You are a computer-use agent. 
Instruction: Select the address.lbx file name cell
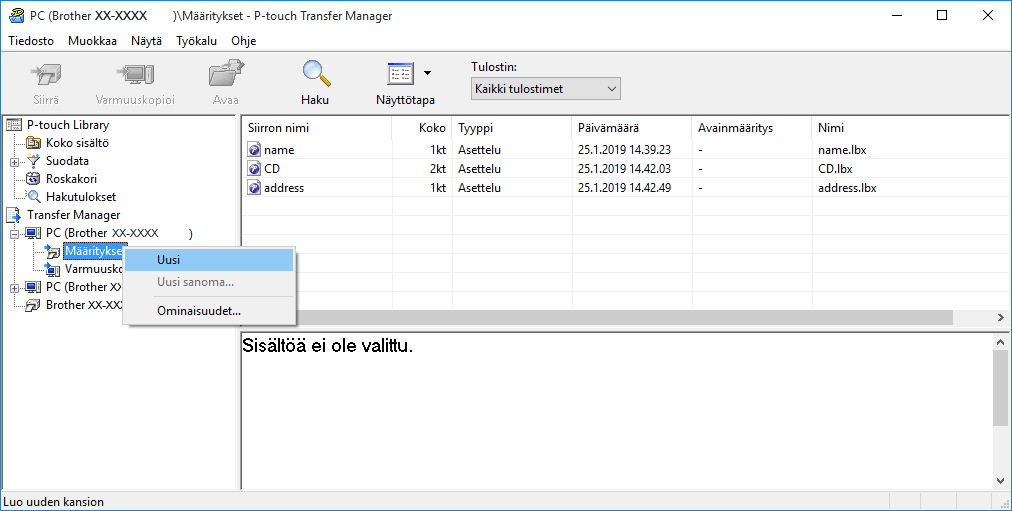(847, 188)
